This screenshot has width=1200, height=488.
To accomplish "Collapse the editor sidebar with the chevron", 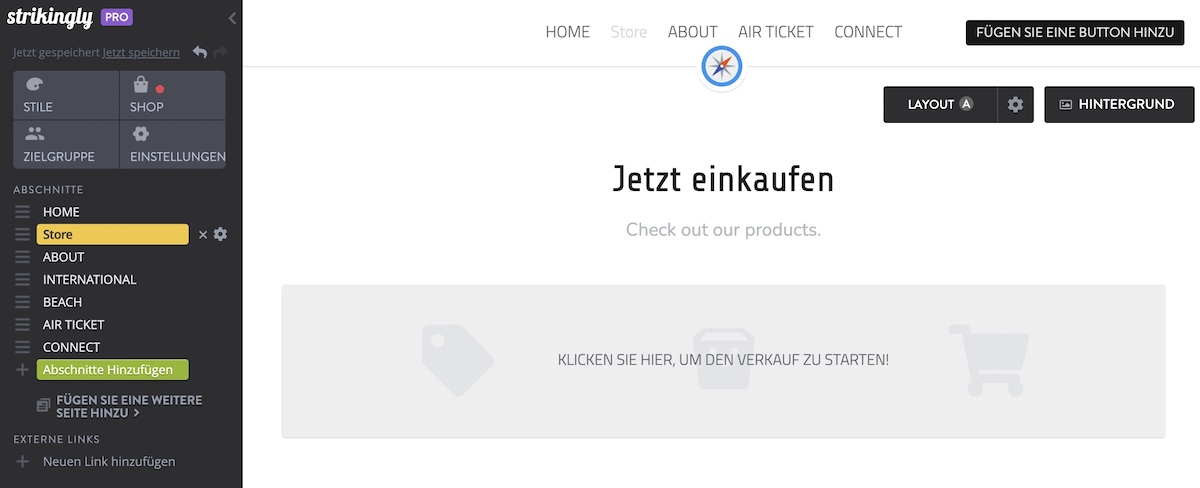I will tap(232, 18).
